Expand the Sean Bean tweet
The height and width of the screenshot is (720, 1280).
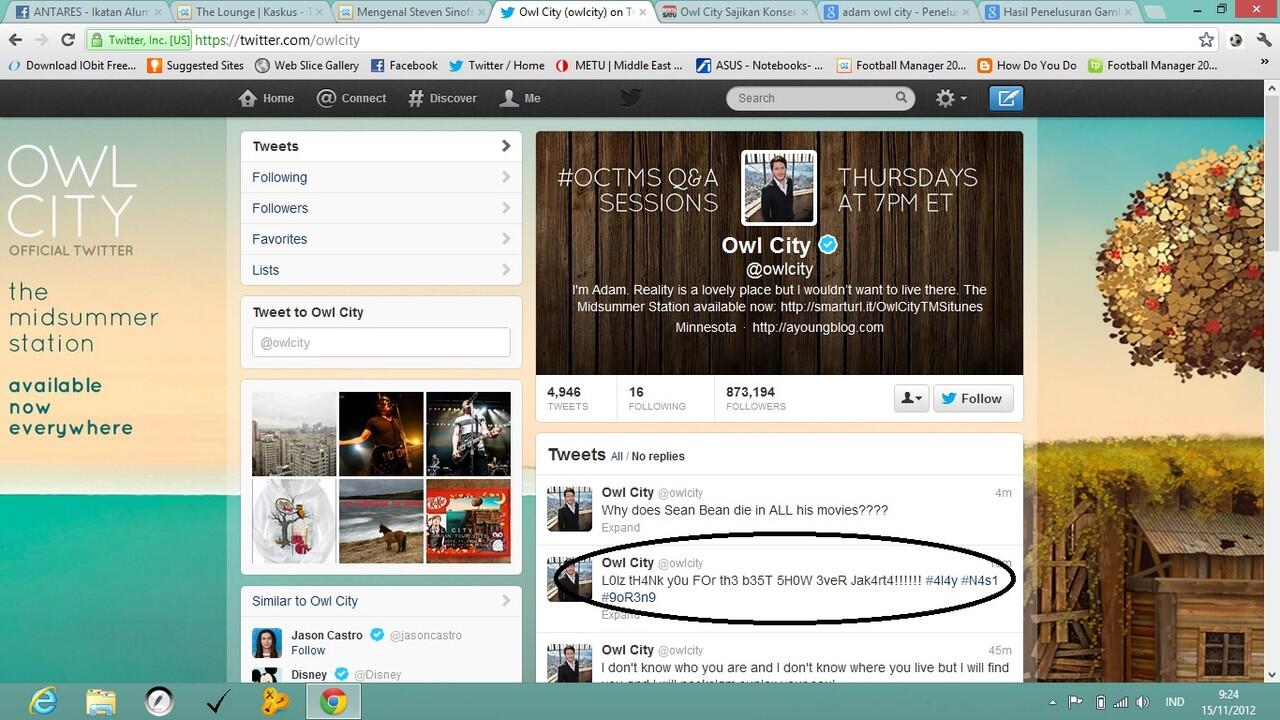pyautogui.click(x=620, y=527)
